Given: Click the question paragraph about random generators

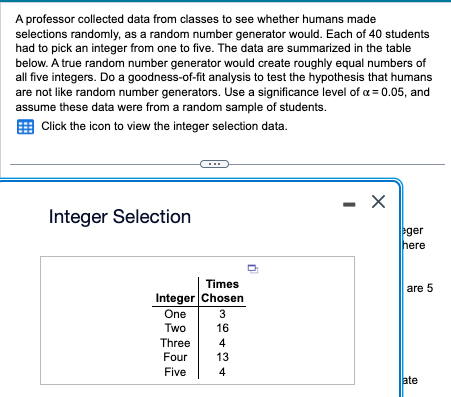Looking at the screenshot, I should pyautogui.click(x=224, y=63).
